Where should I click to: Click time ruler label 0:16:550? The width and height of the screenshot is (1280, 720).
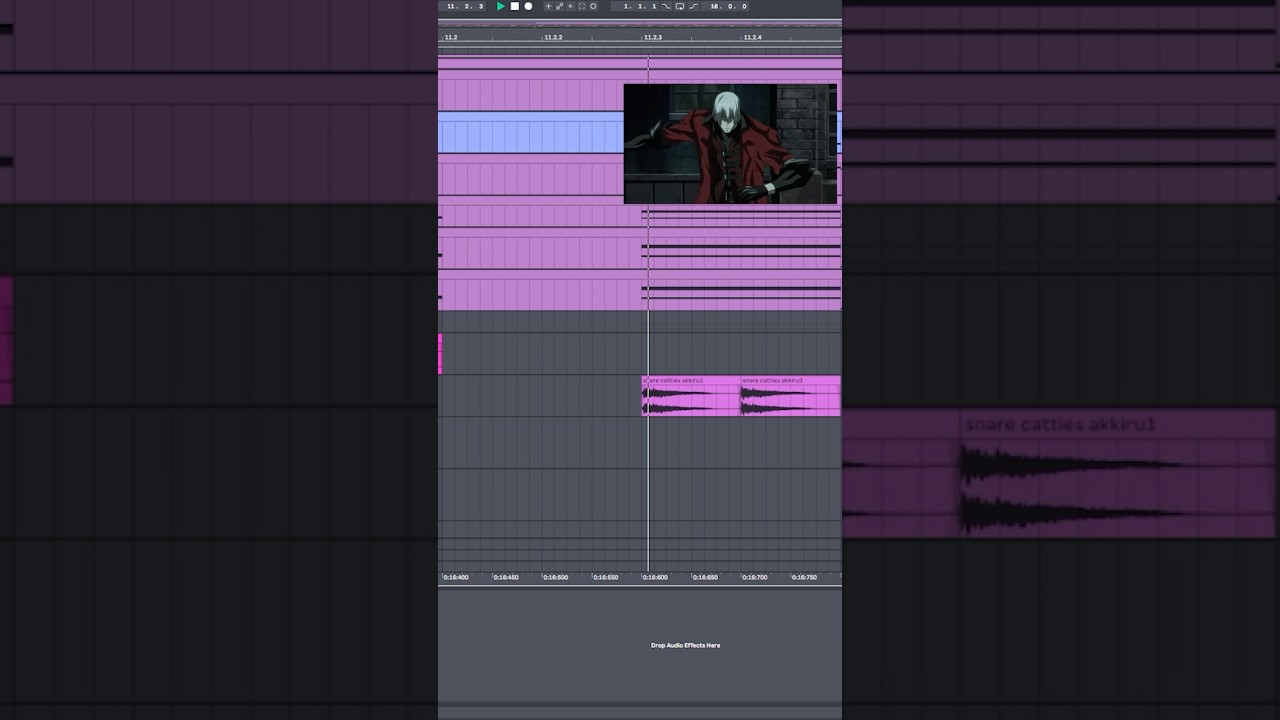coord(605,577)
